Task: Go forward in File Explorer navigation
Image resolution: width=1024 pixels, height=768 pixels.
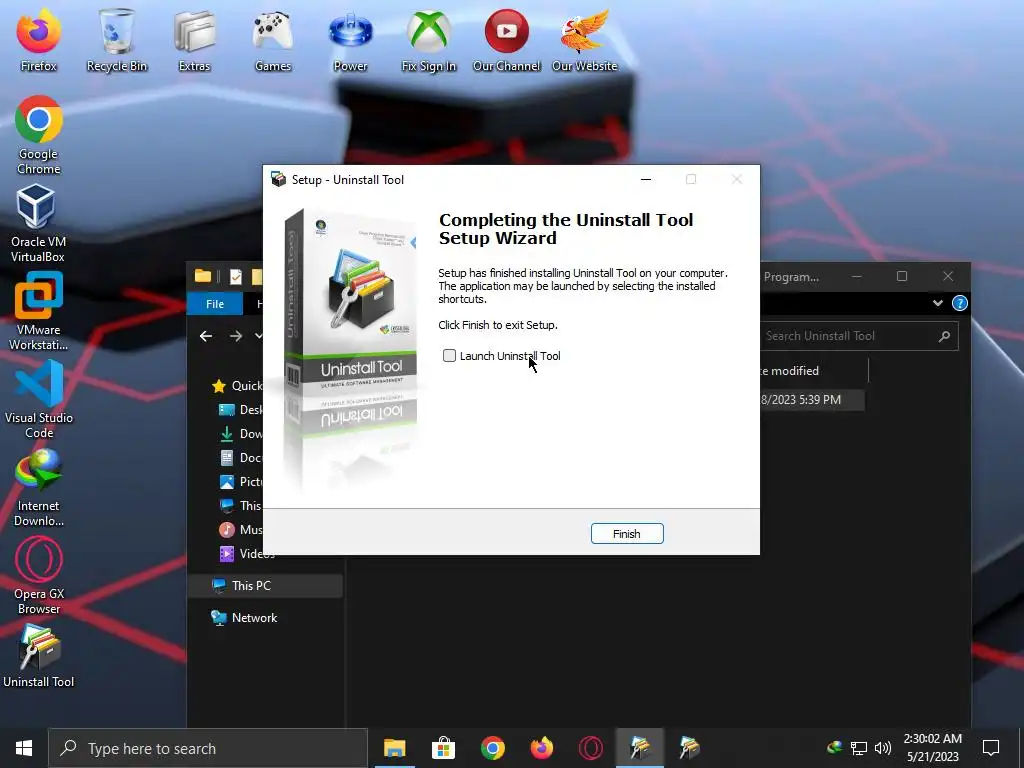Action: click(236, 336)
